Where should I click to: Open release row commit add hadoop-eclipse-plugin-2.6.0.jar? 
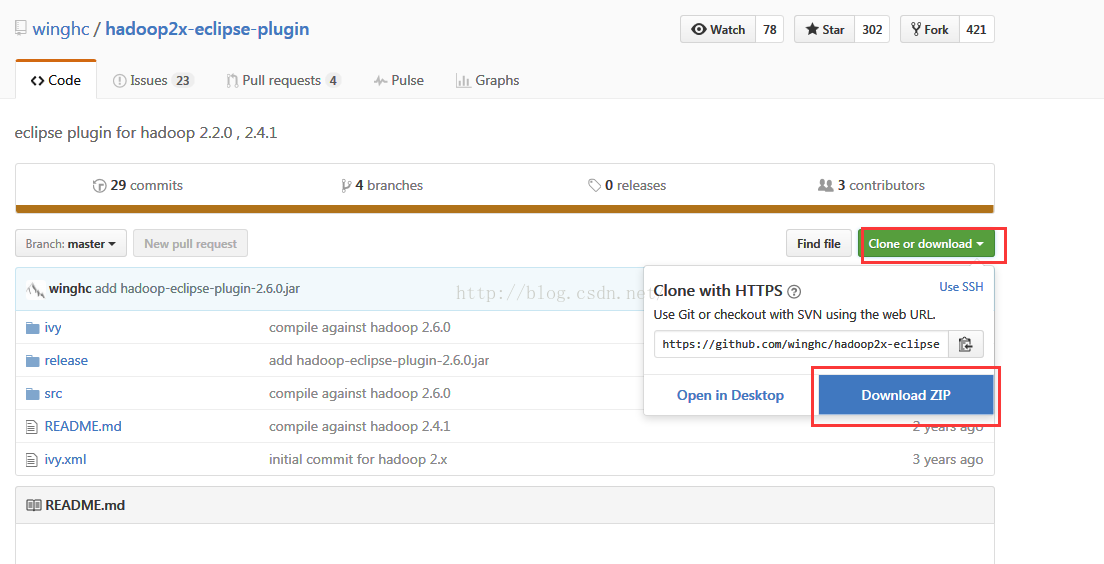(379, 361)
